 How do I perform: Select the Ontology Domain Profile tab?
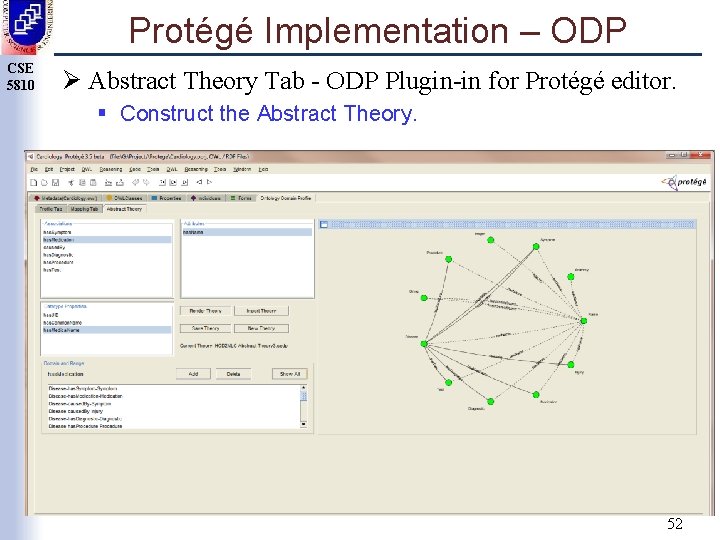[x=286, y=198]
